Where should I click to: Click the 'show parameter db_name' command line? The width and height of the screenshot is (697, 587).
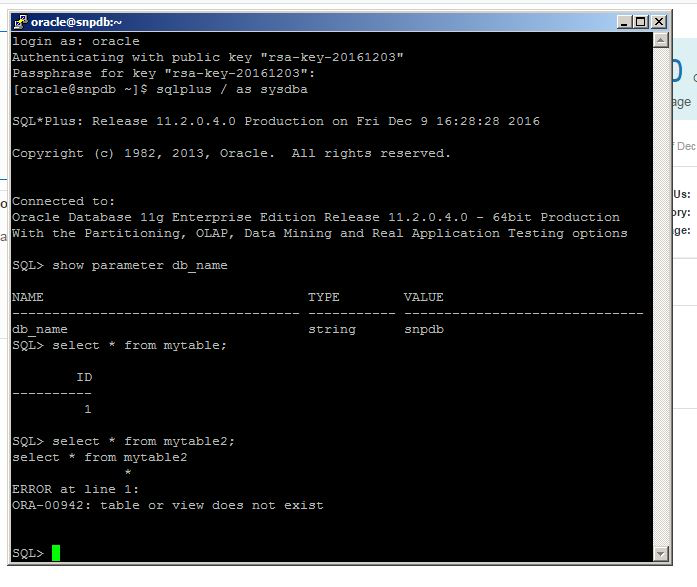(120, 265)
